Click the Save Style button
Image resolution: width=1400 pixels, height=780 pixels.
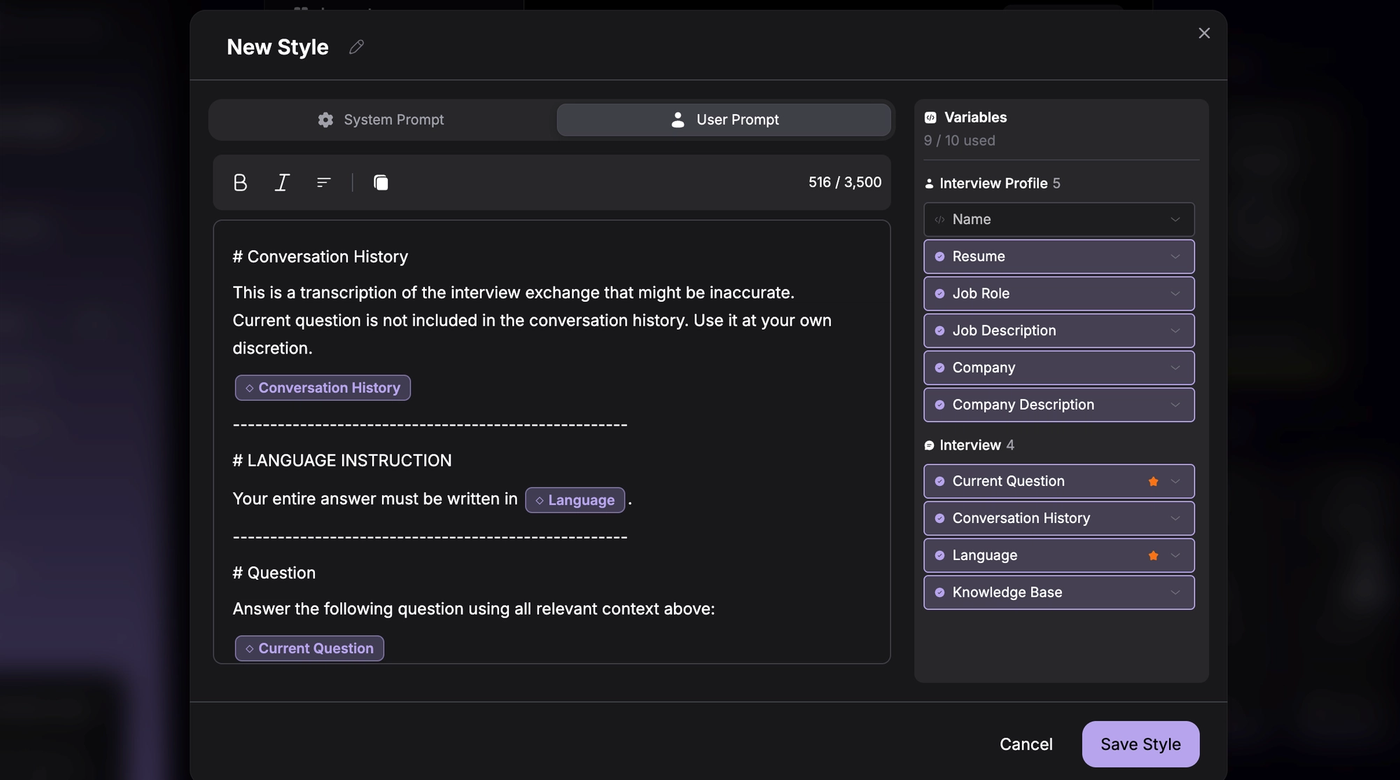click(x=1141, y=744)
